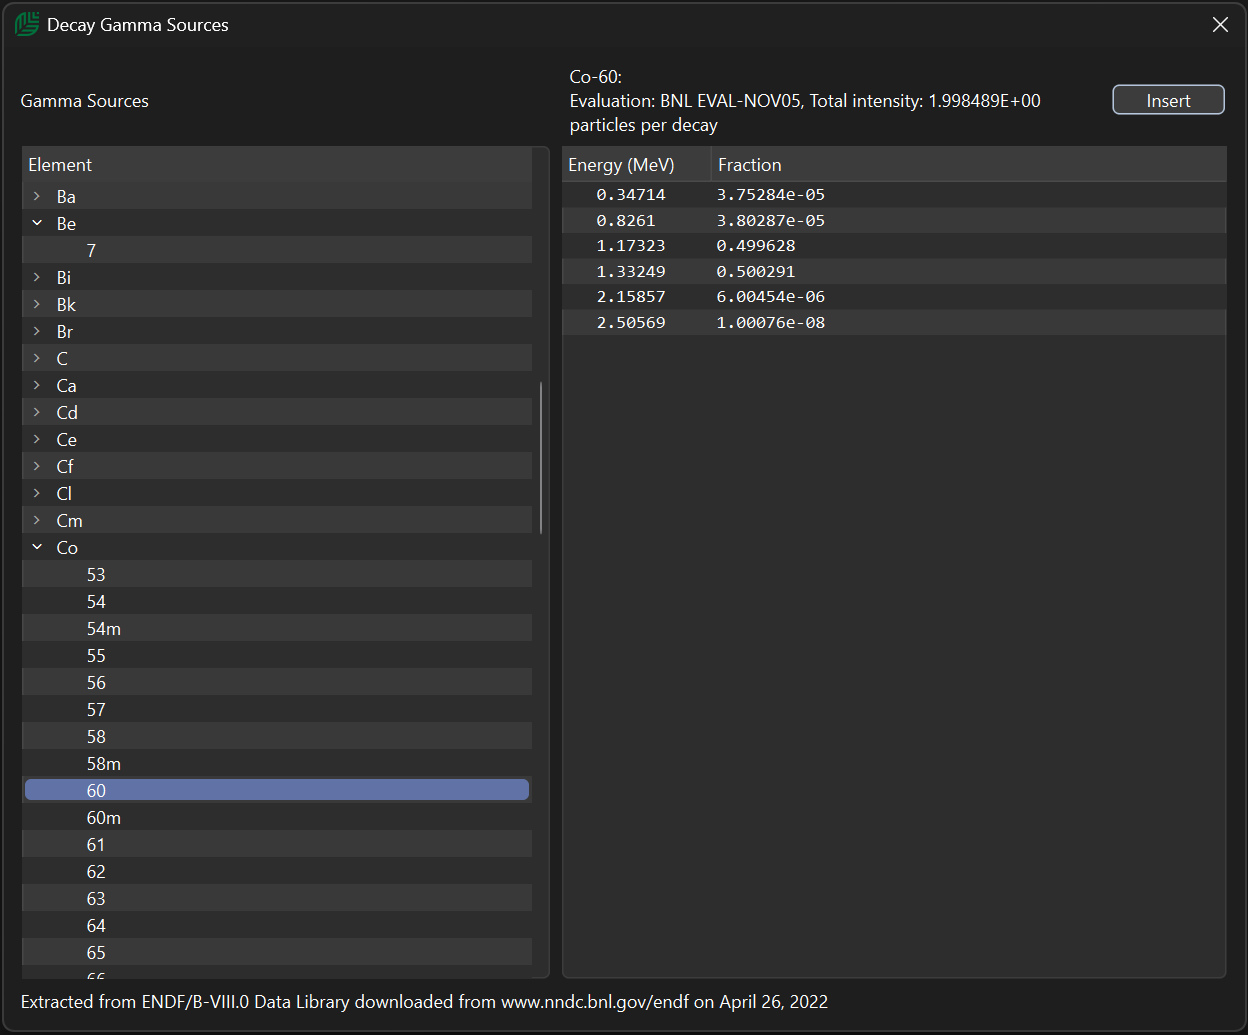Collapse the Be element node
Image resolution: width=1248 pixels, height=1035 pixels.
37,223
